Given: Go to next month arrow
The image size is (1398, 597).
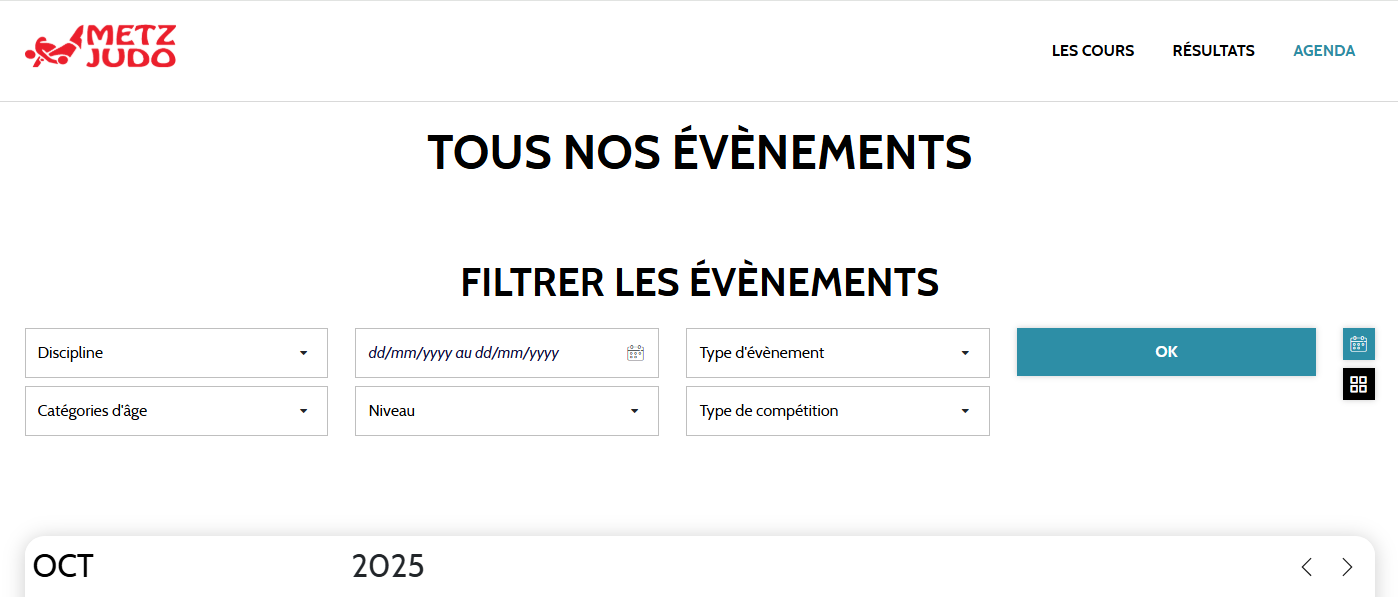Looking at the screenshot, I should [x=1347, y=567].
